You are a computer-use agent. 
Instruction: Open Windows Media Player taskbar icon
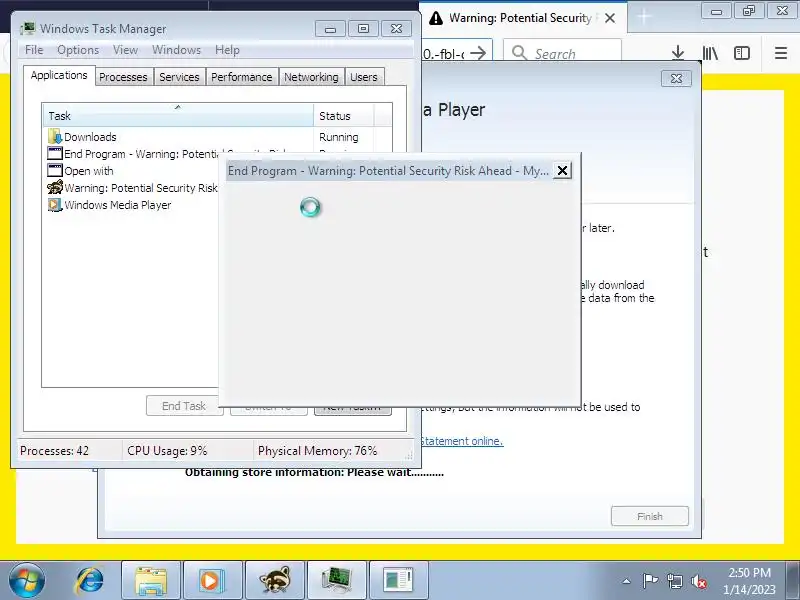pos(212,581)
